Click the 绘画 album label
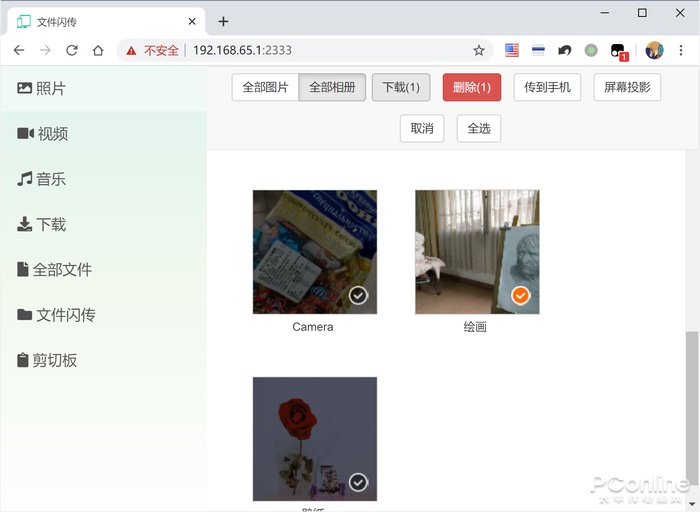The width and height of the screenshot is (700, 512). pos(475,327)
